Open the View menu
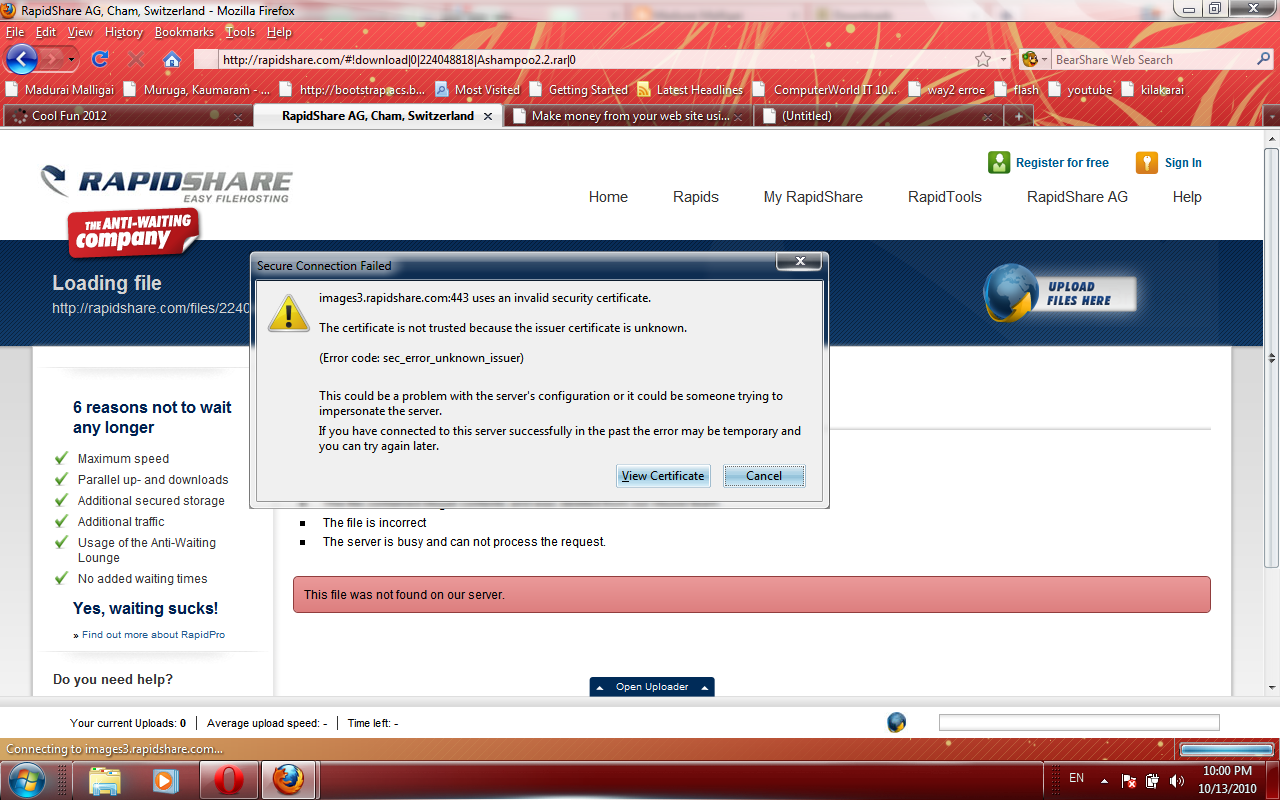This screenshot has height=800, width=1280. (x=80, y=32)
